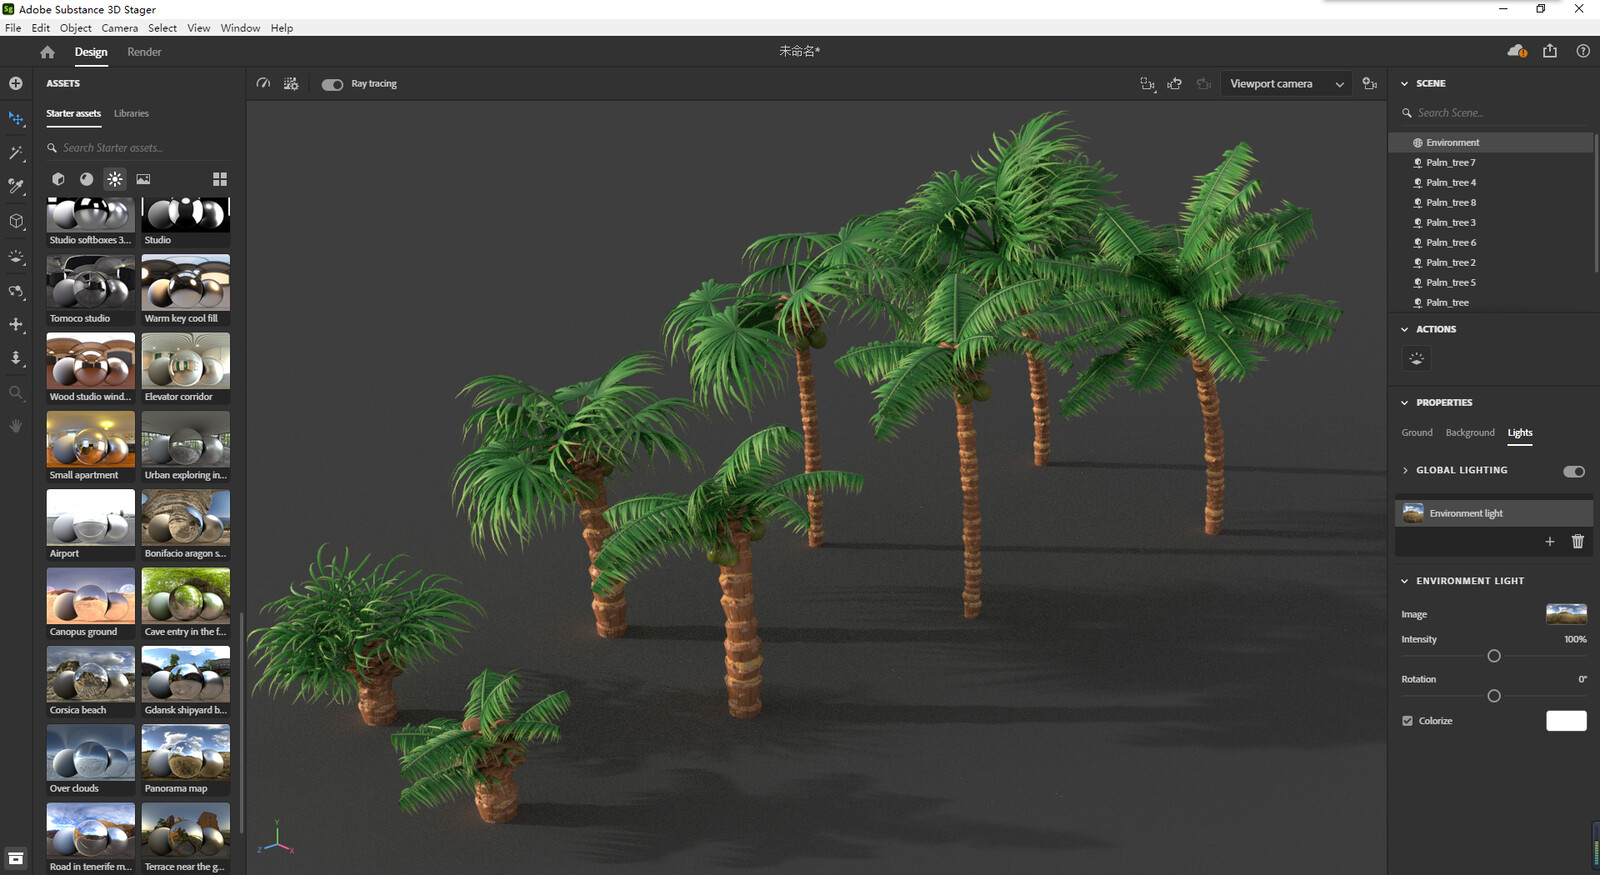The image size is (1600, 875).
Task: Click the archive panel icon at bottom left
Action: [16, 858]
